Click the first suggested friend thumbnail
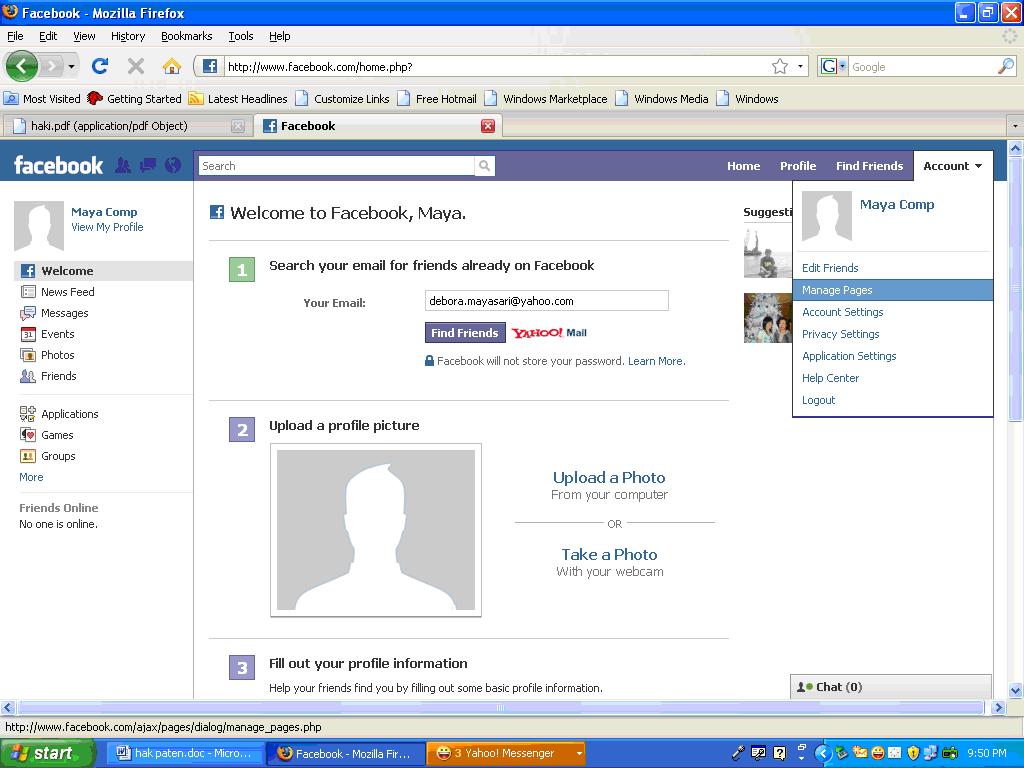The height and width of the screenshot is (768, 1024). [x=768, y=252]
